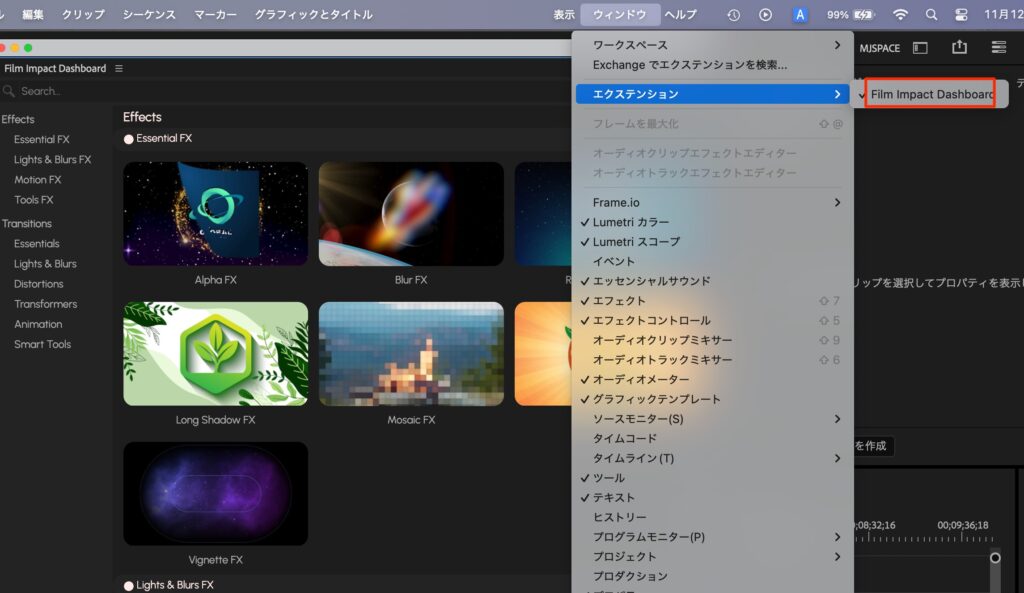Click the stacked panels icon at top right
The image size is (1024, 593).
(998, 47)
